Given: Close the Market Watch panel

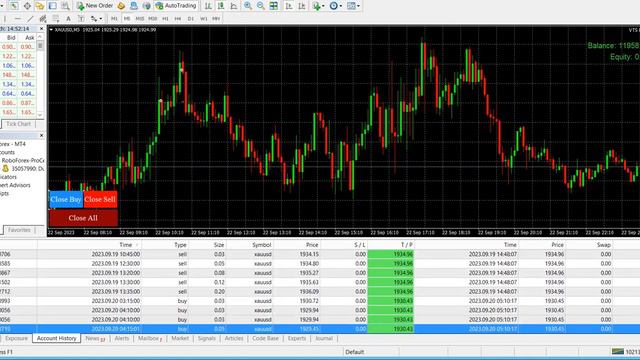Looking at the screenshot, I should click(x=41, y=29).
